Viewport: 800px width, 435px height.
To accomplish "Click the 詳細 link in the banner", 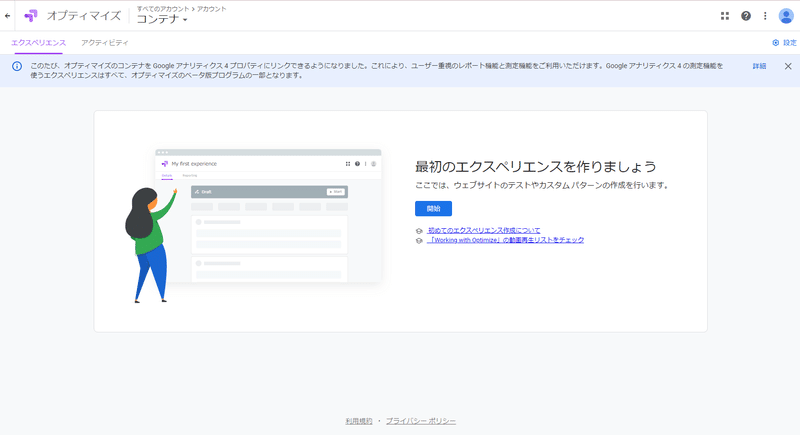I will click(759, 66).
